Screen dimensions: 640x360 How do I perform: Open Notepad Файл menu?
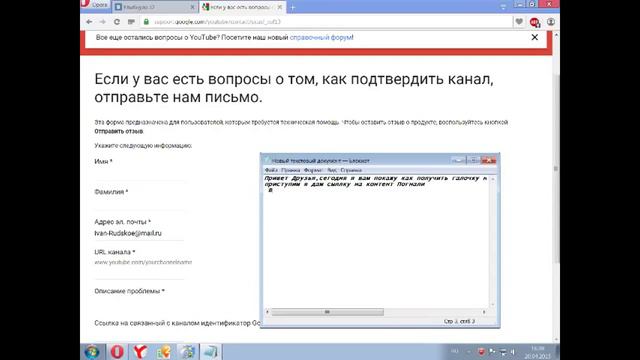[x=271, y=170]
